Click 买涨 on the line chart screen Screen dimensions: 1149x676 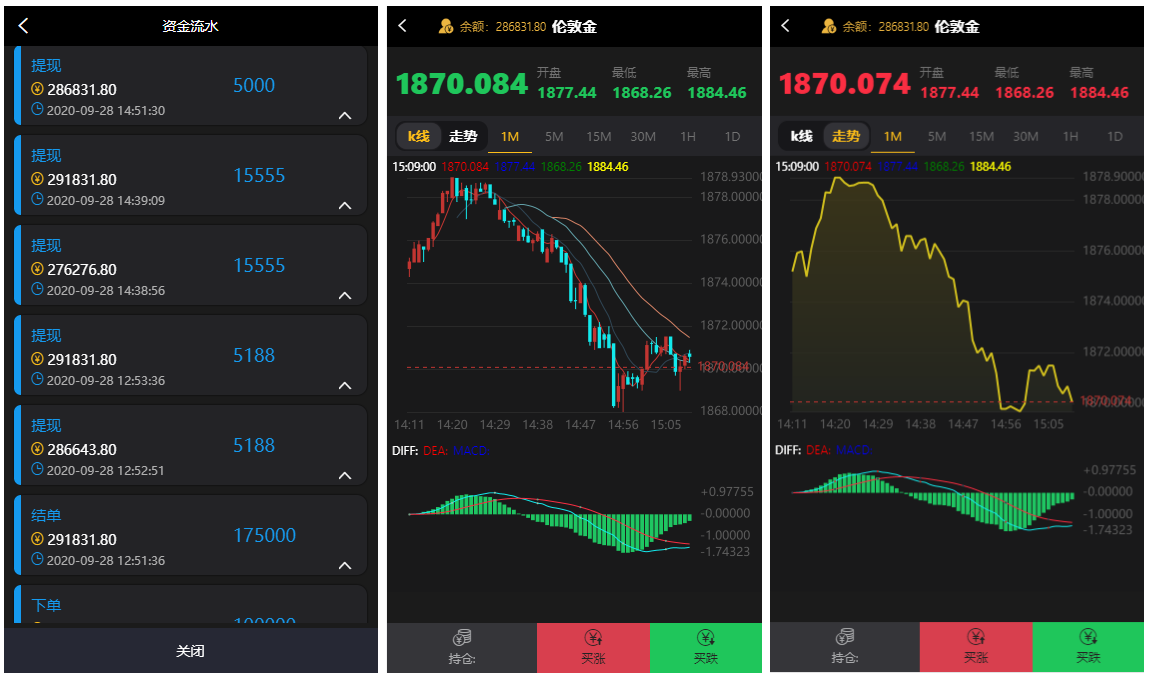coord(976,647)
